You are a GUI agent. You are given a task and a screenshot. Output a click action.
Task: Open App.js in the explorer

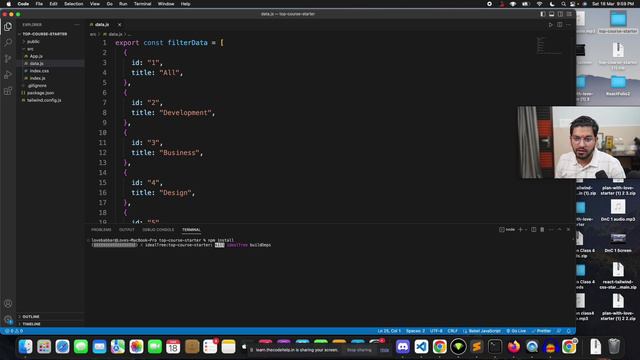36,56
